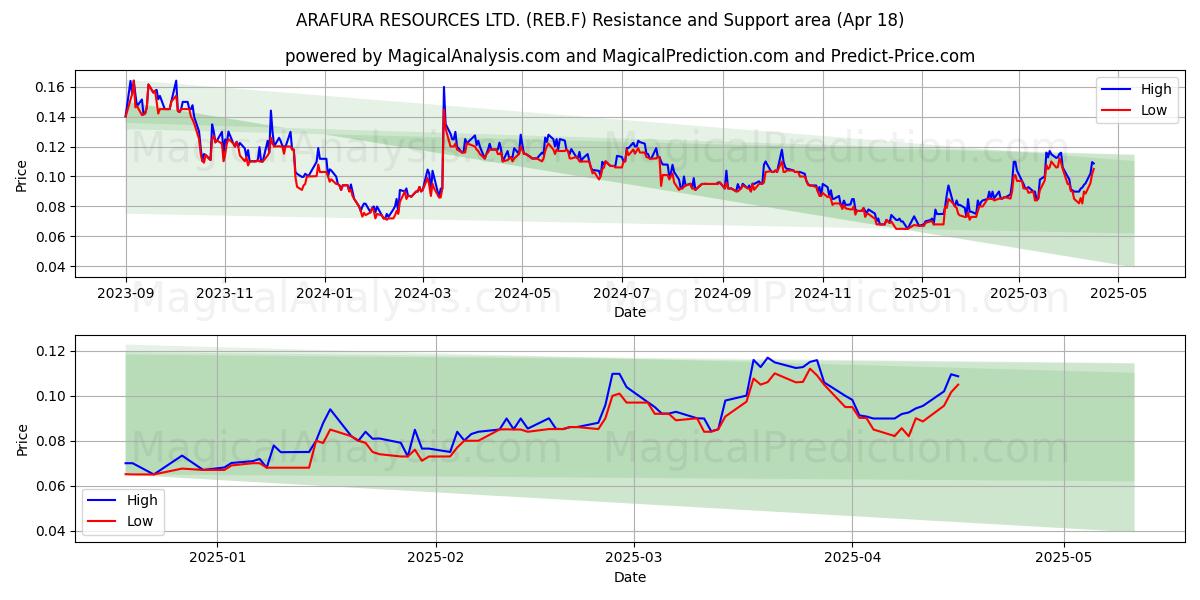
Task: Click 'Low' in bottom chart legend
Action: point(139,521)
